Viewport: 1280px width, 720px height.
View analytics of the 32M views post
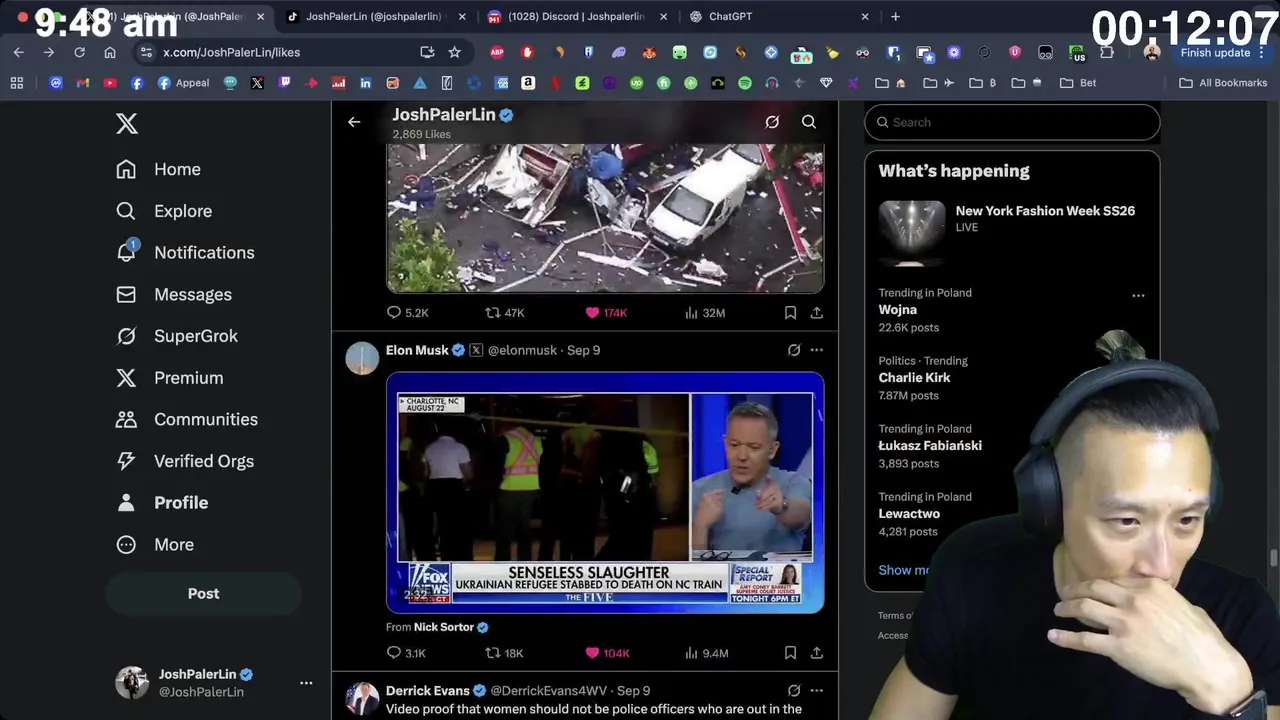coord(705,313)
